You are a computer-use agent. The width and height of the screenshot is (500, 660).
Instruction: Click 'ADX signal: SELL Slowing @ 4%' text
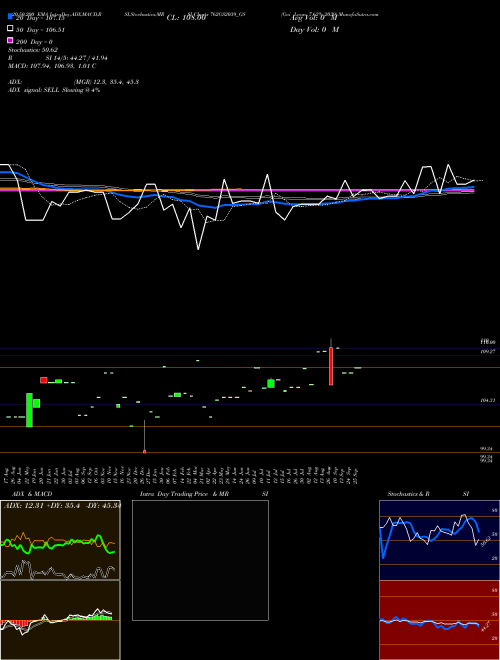54,90
